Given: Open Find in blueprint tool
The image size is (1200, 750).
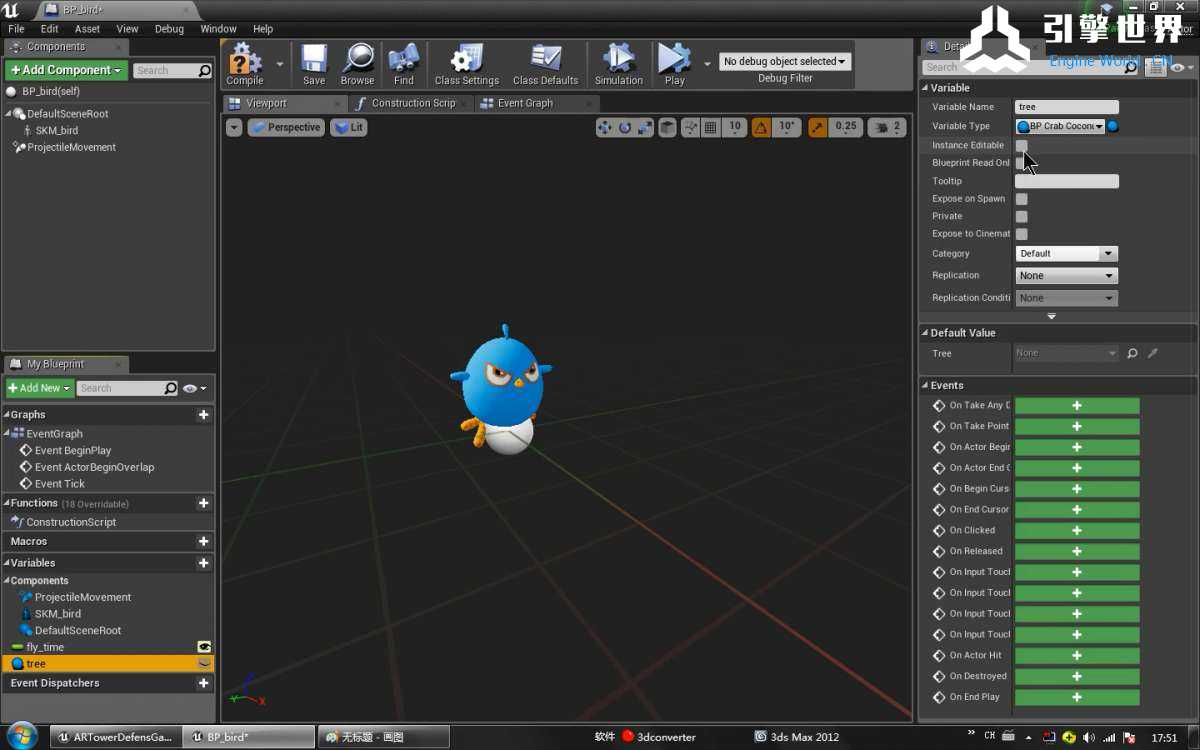Looking at the screenshot, I should (x=403, y=62).
